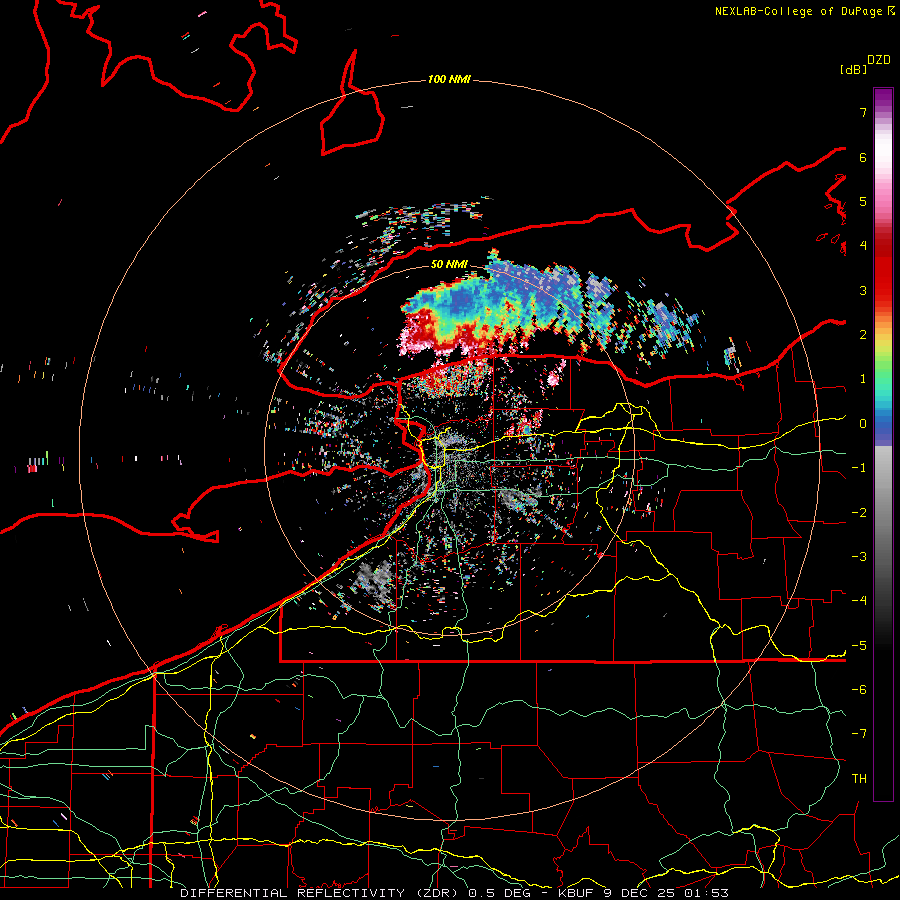Click the -1 value on color scale
This screenshot has height=900, width=900.
859,468
